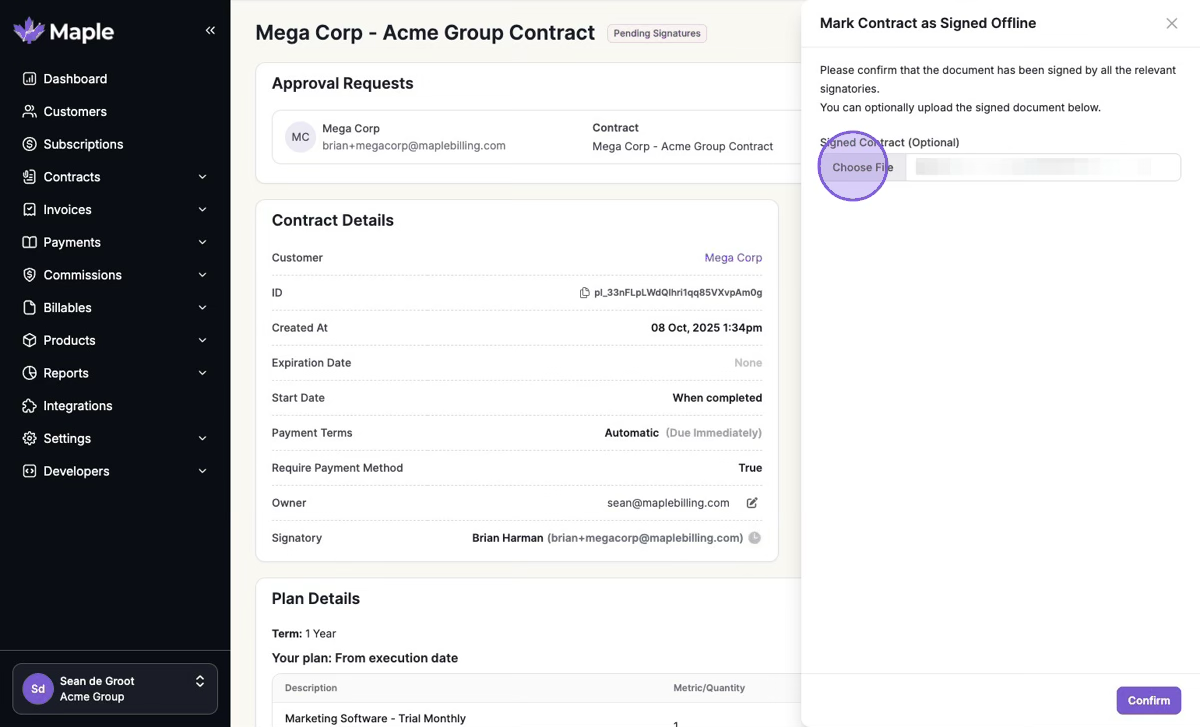Screen dimensions: 1200x727
Task: Open the Mega Corp customer link
Action: tap(733, 258)
